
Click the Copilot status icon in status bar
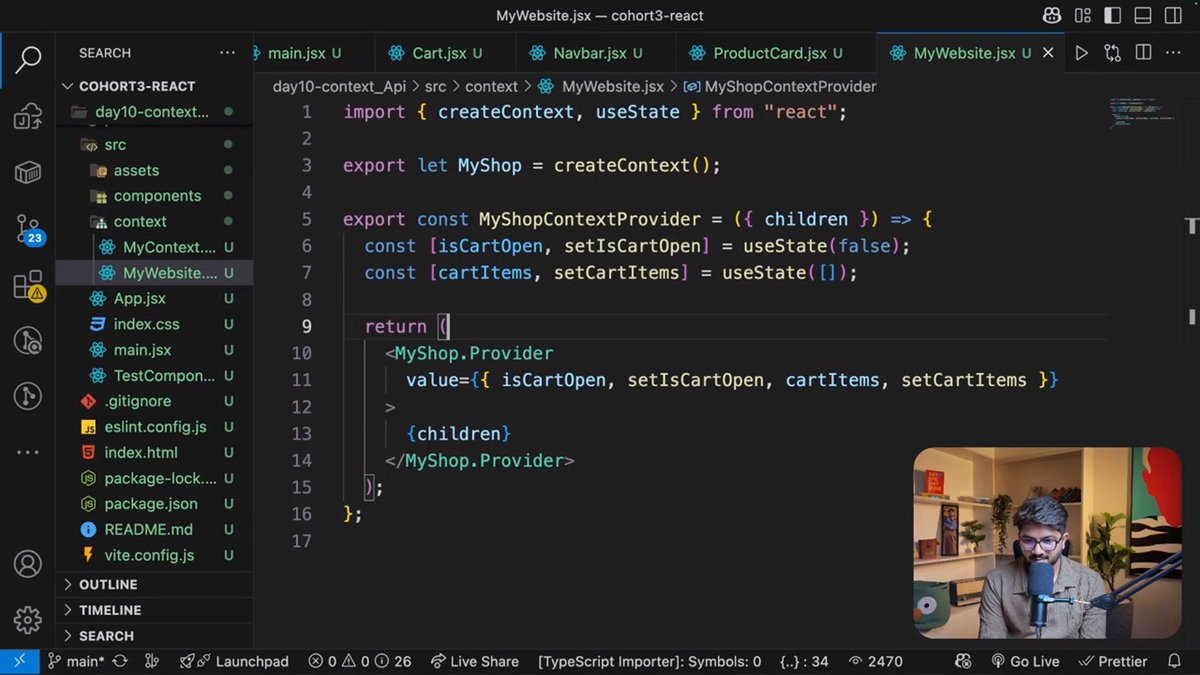coord(964,661)
